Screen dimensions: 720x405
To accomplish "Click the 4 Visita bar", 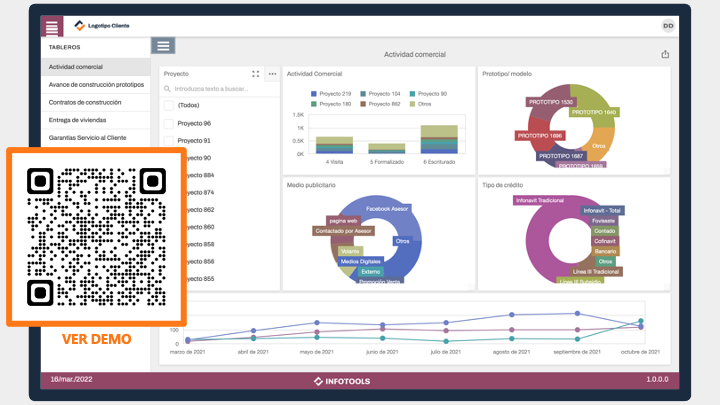I will pyautogui.click(x=334, y=145).
